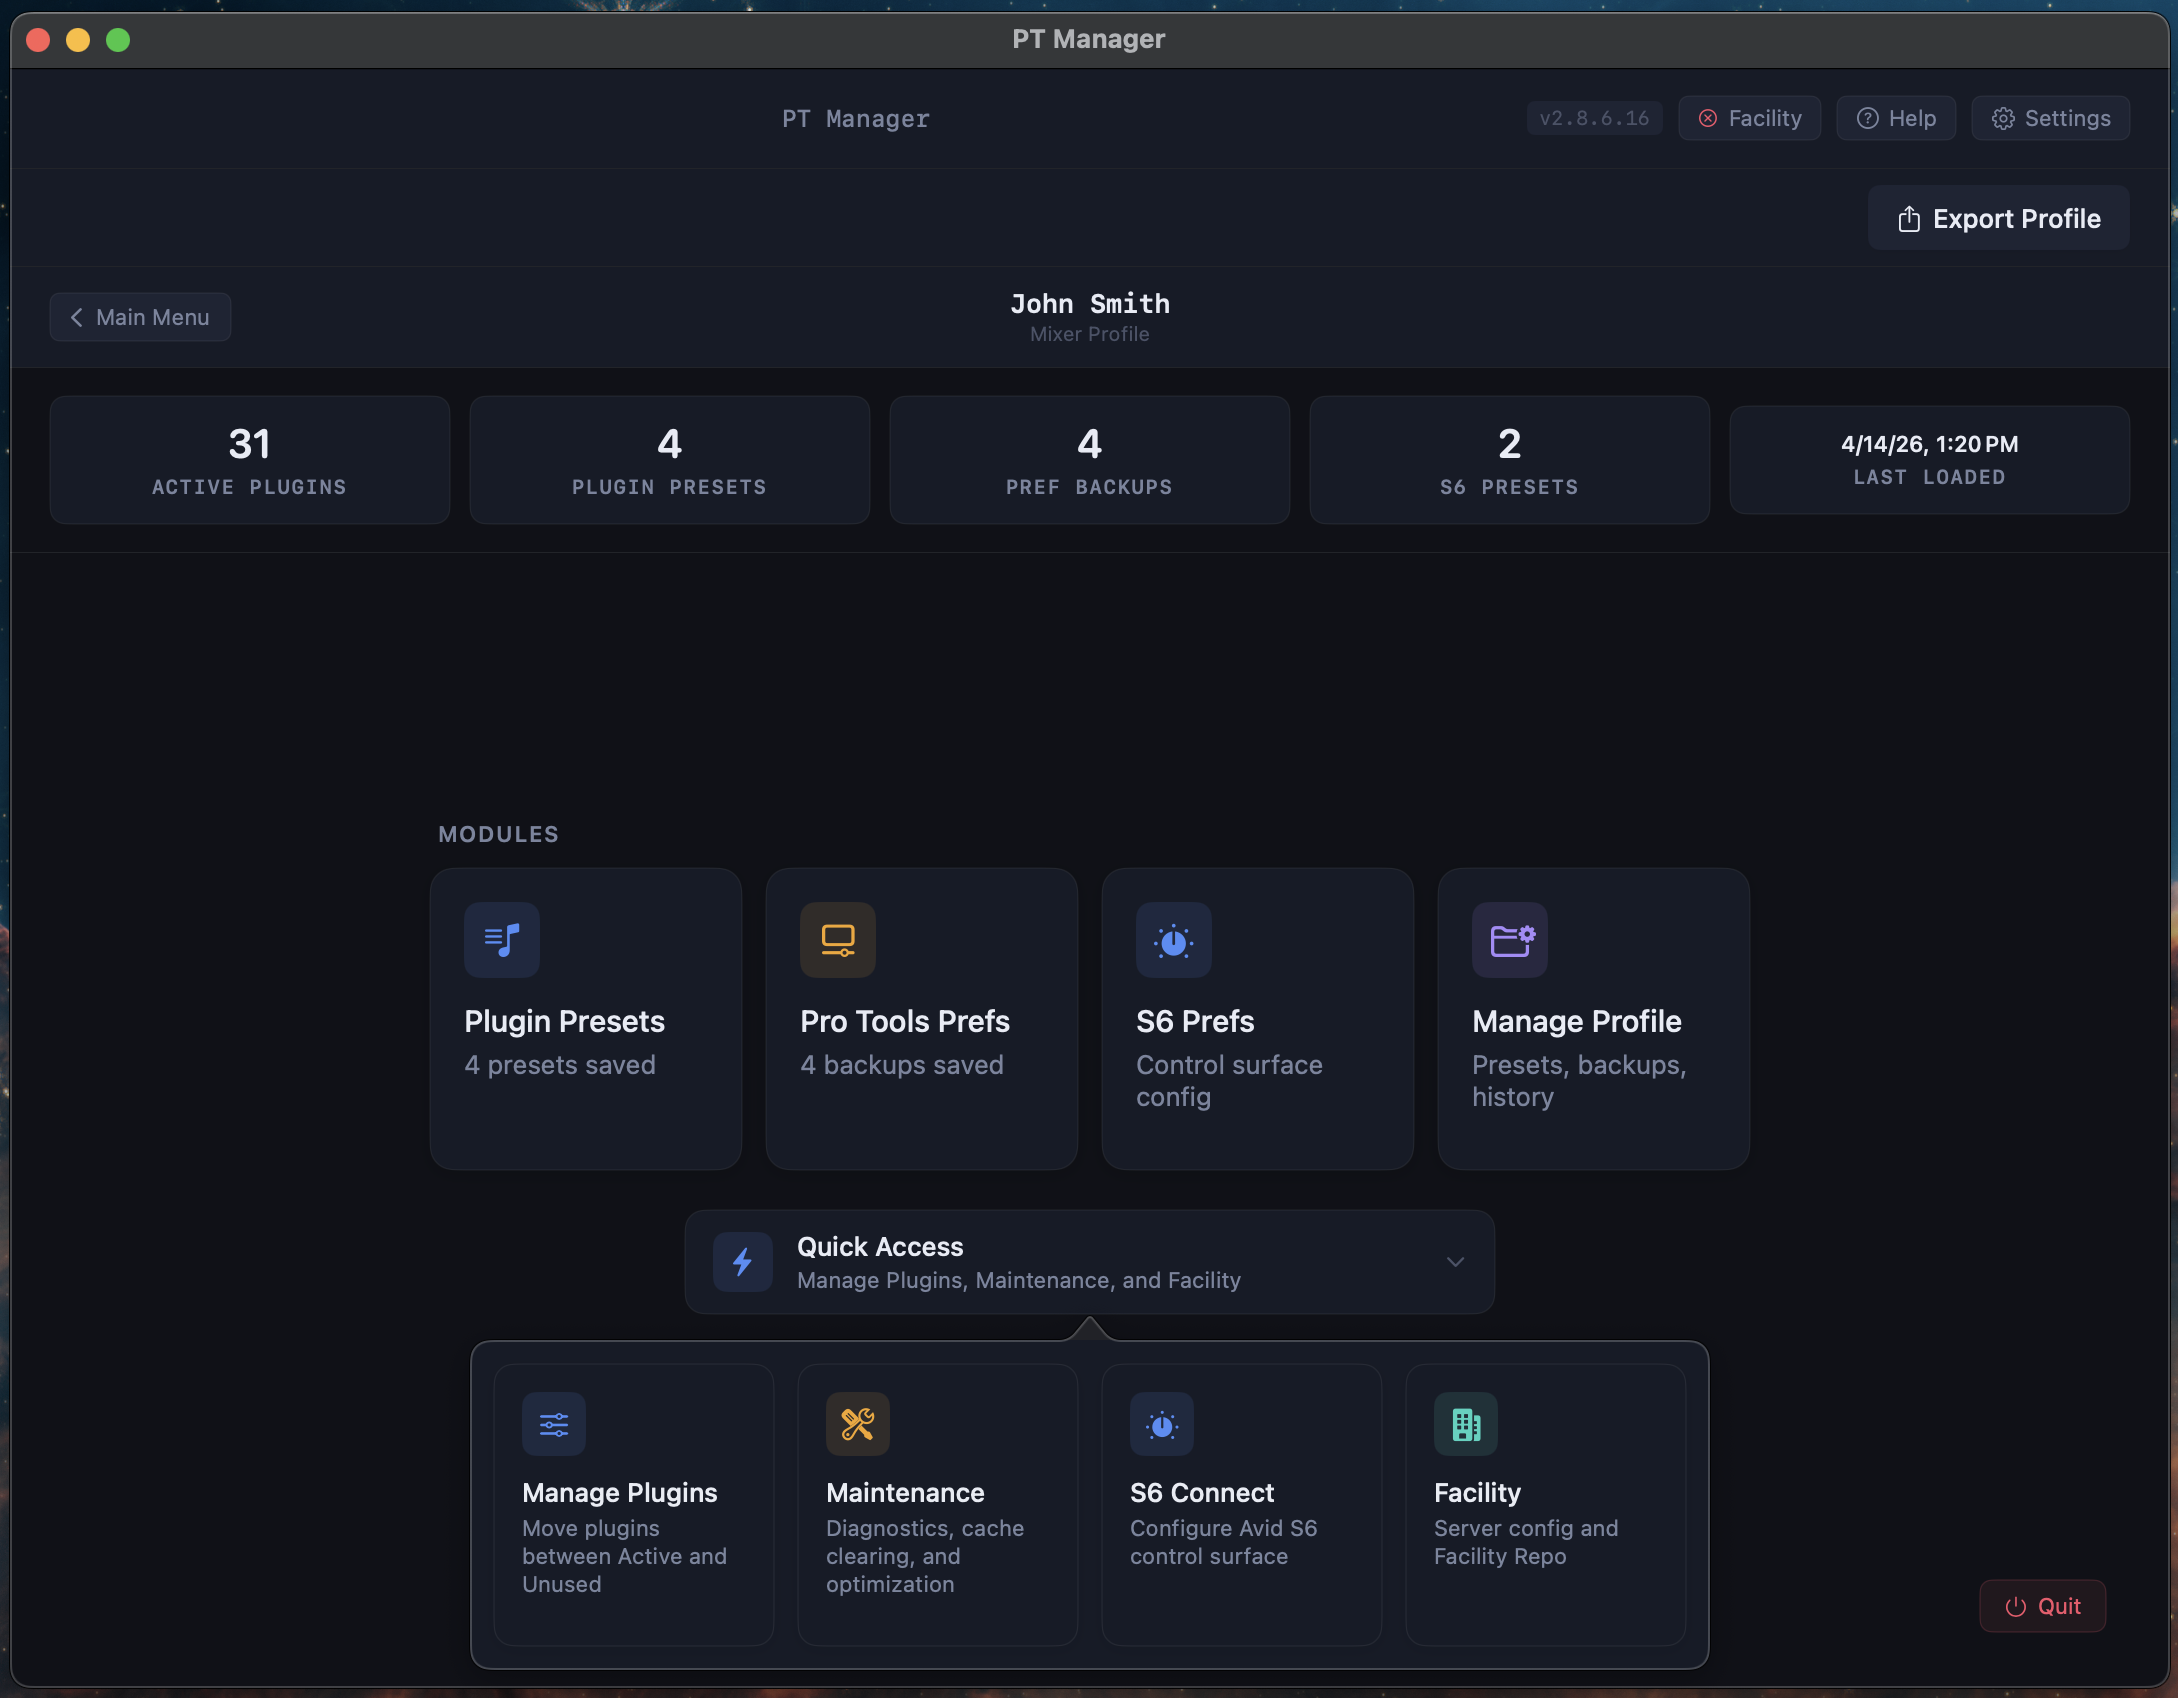This screenshot has height=1698, width=2178.
Task: Click the red X icon beside Facility
Action: (1708, 118)
